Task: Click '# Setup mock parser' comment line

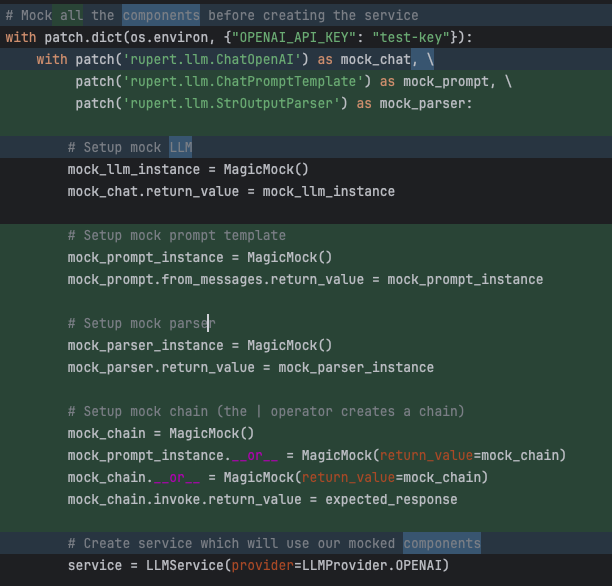Action: pyautogui.click(x=142, y=323)
